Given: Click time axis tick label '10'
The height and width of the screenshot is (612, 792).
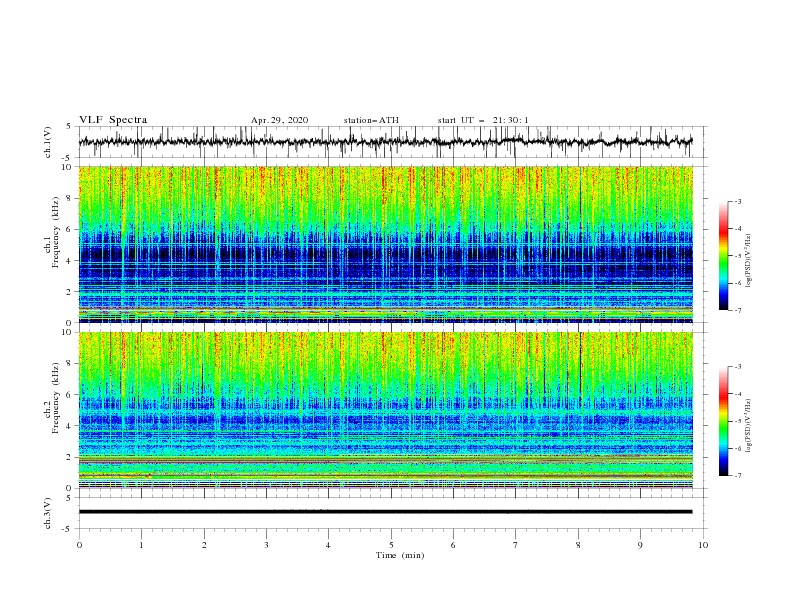Looking at the screenshot, I should pyautogui.click(x=703, y=545).
